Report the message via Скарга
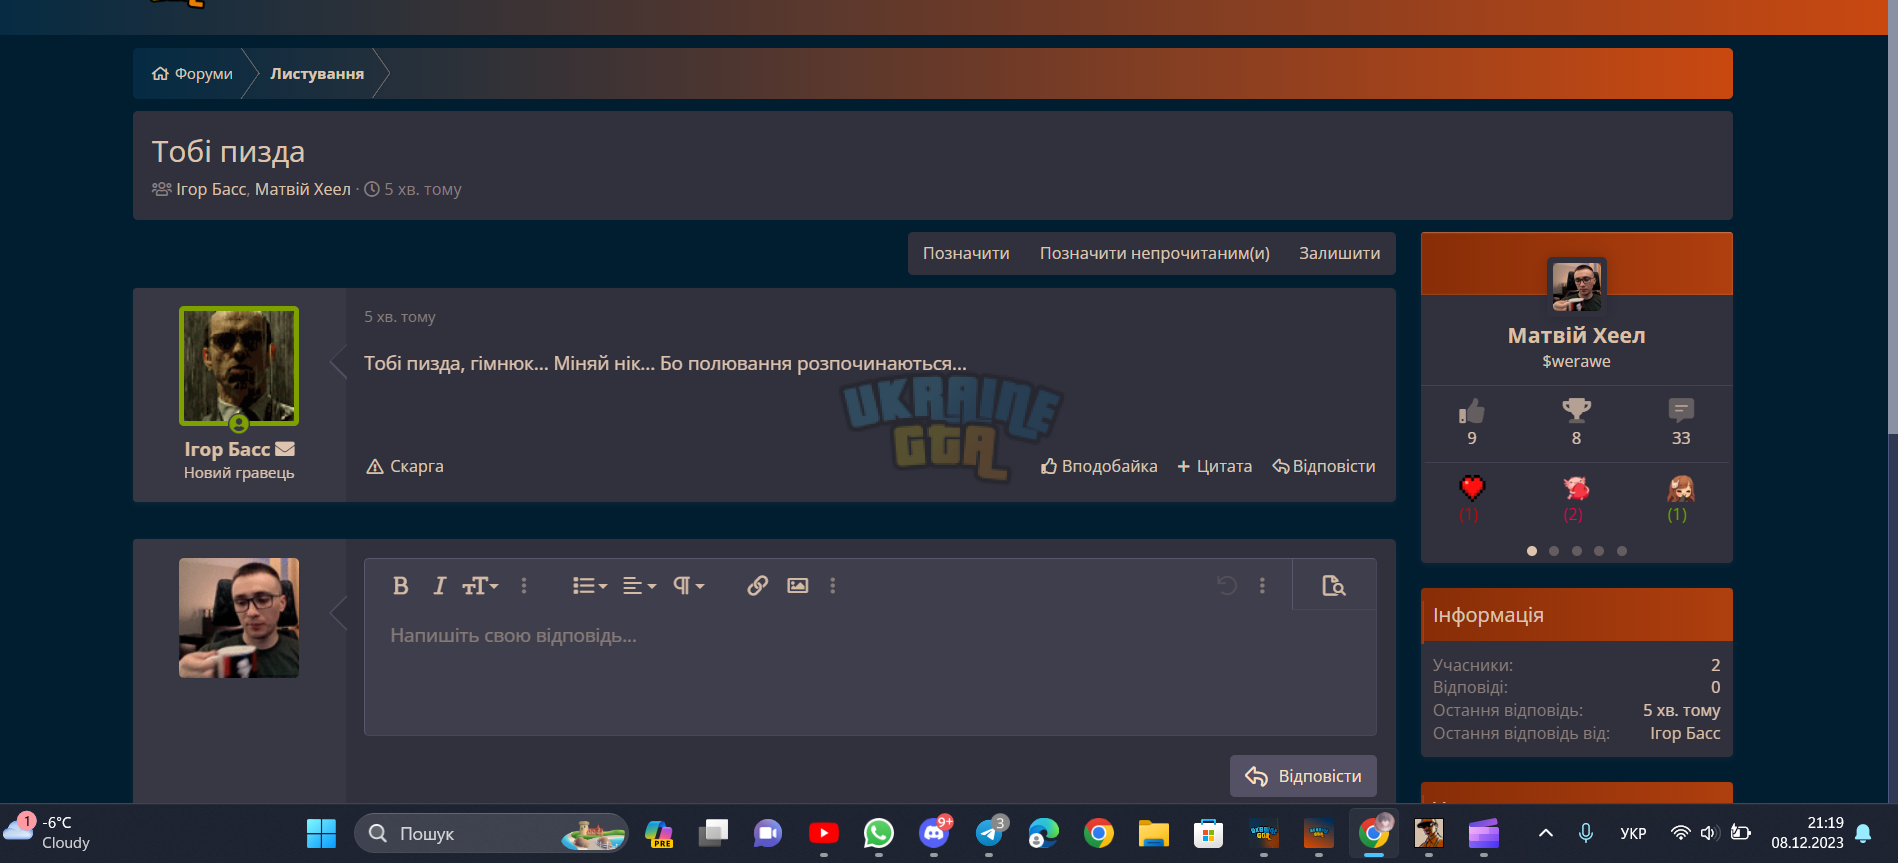Image resolution: width=1898 pixels, height=863 pixels. 405,466
